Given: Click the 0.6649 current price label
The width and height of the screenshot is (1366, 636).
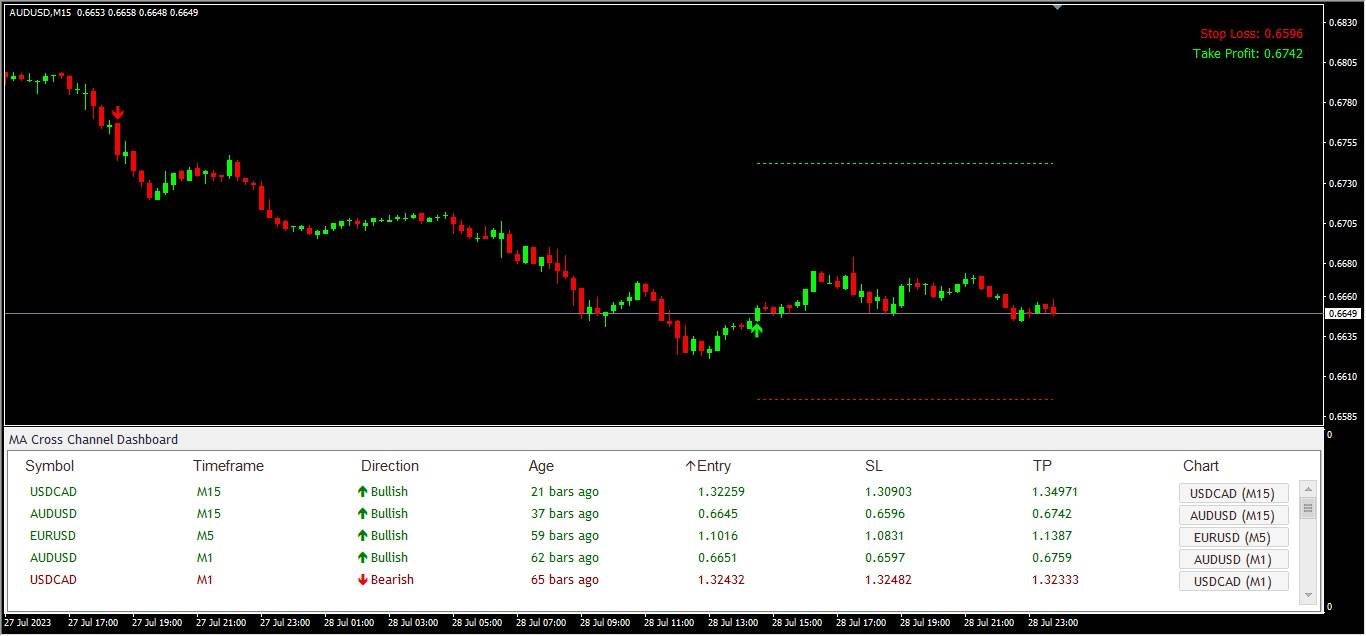Looking at the screenshot, I should click(1343, 314).
